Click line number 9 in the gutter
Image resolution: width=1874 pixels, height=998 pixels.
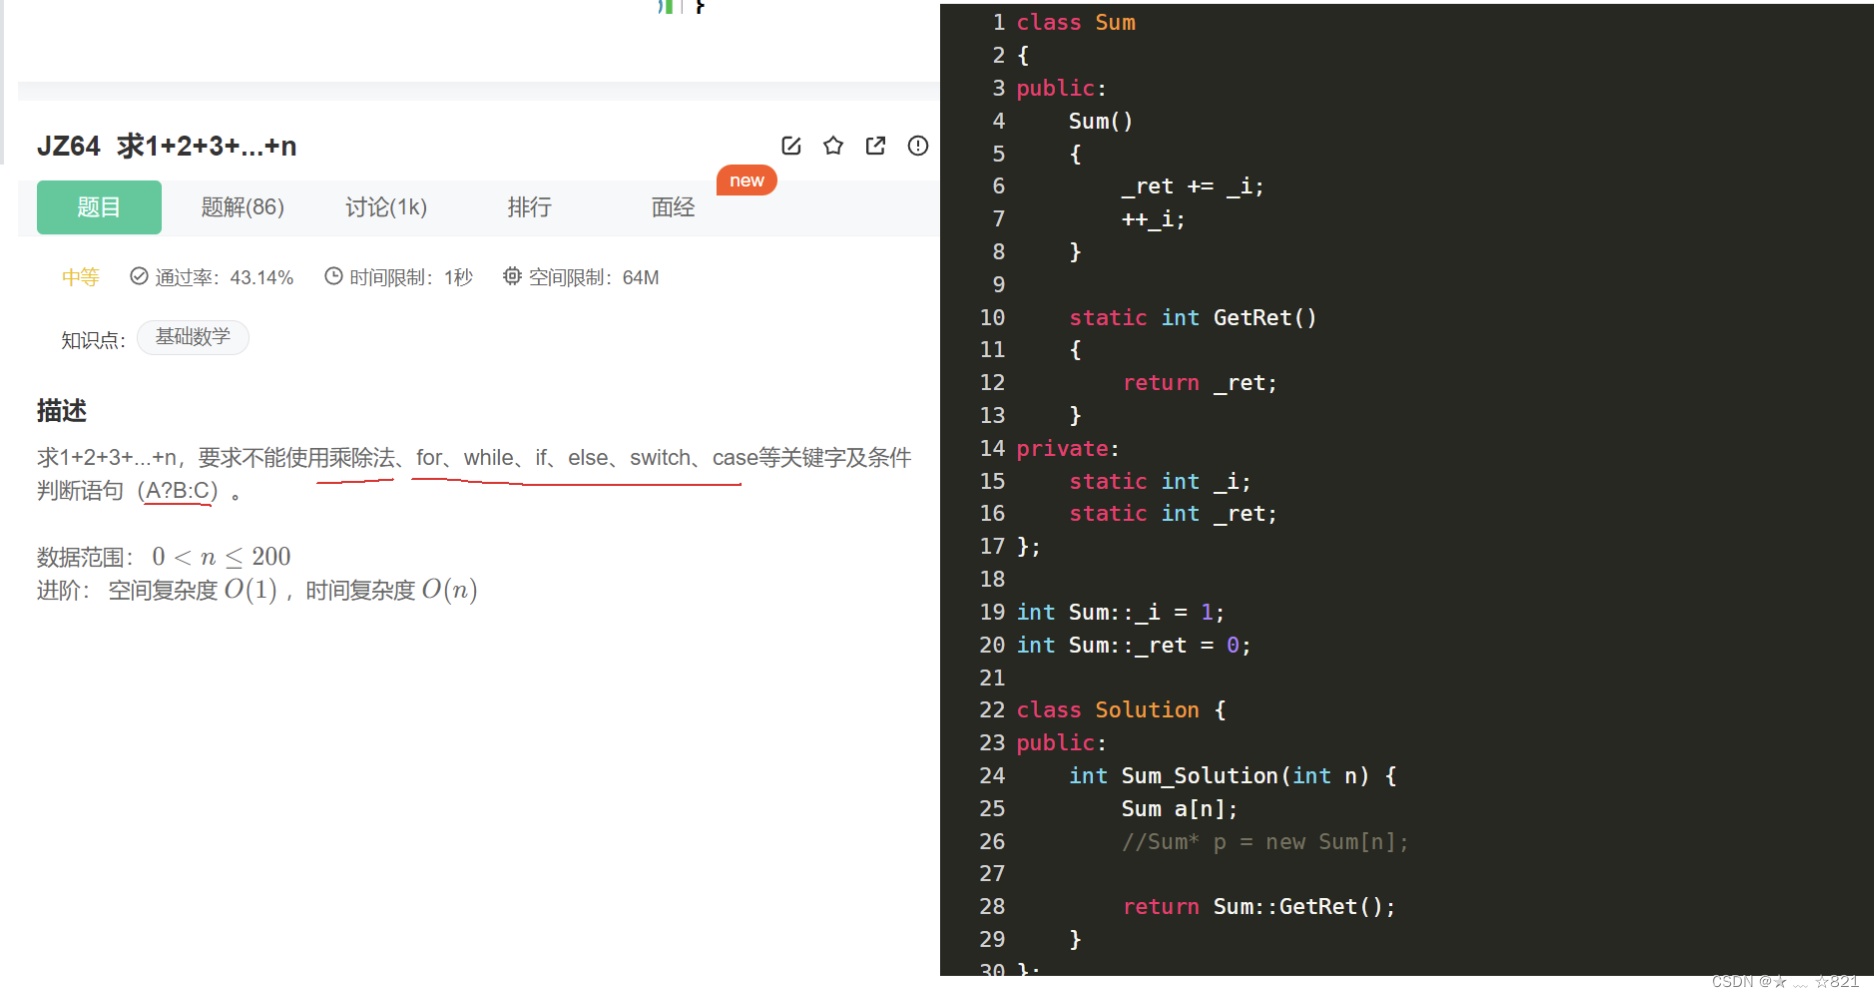click(998, 285)
